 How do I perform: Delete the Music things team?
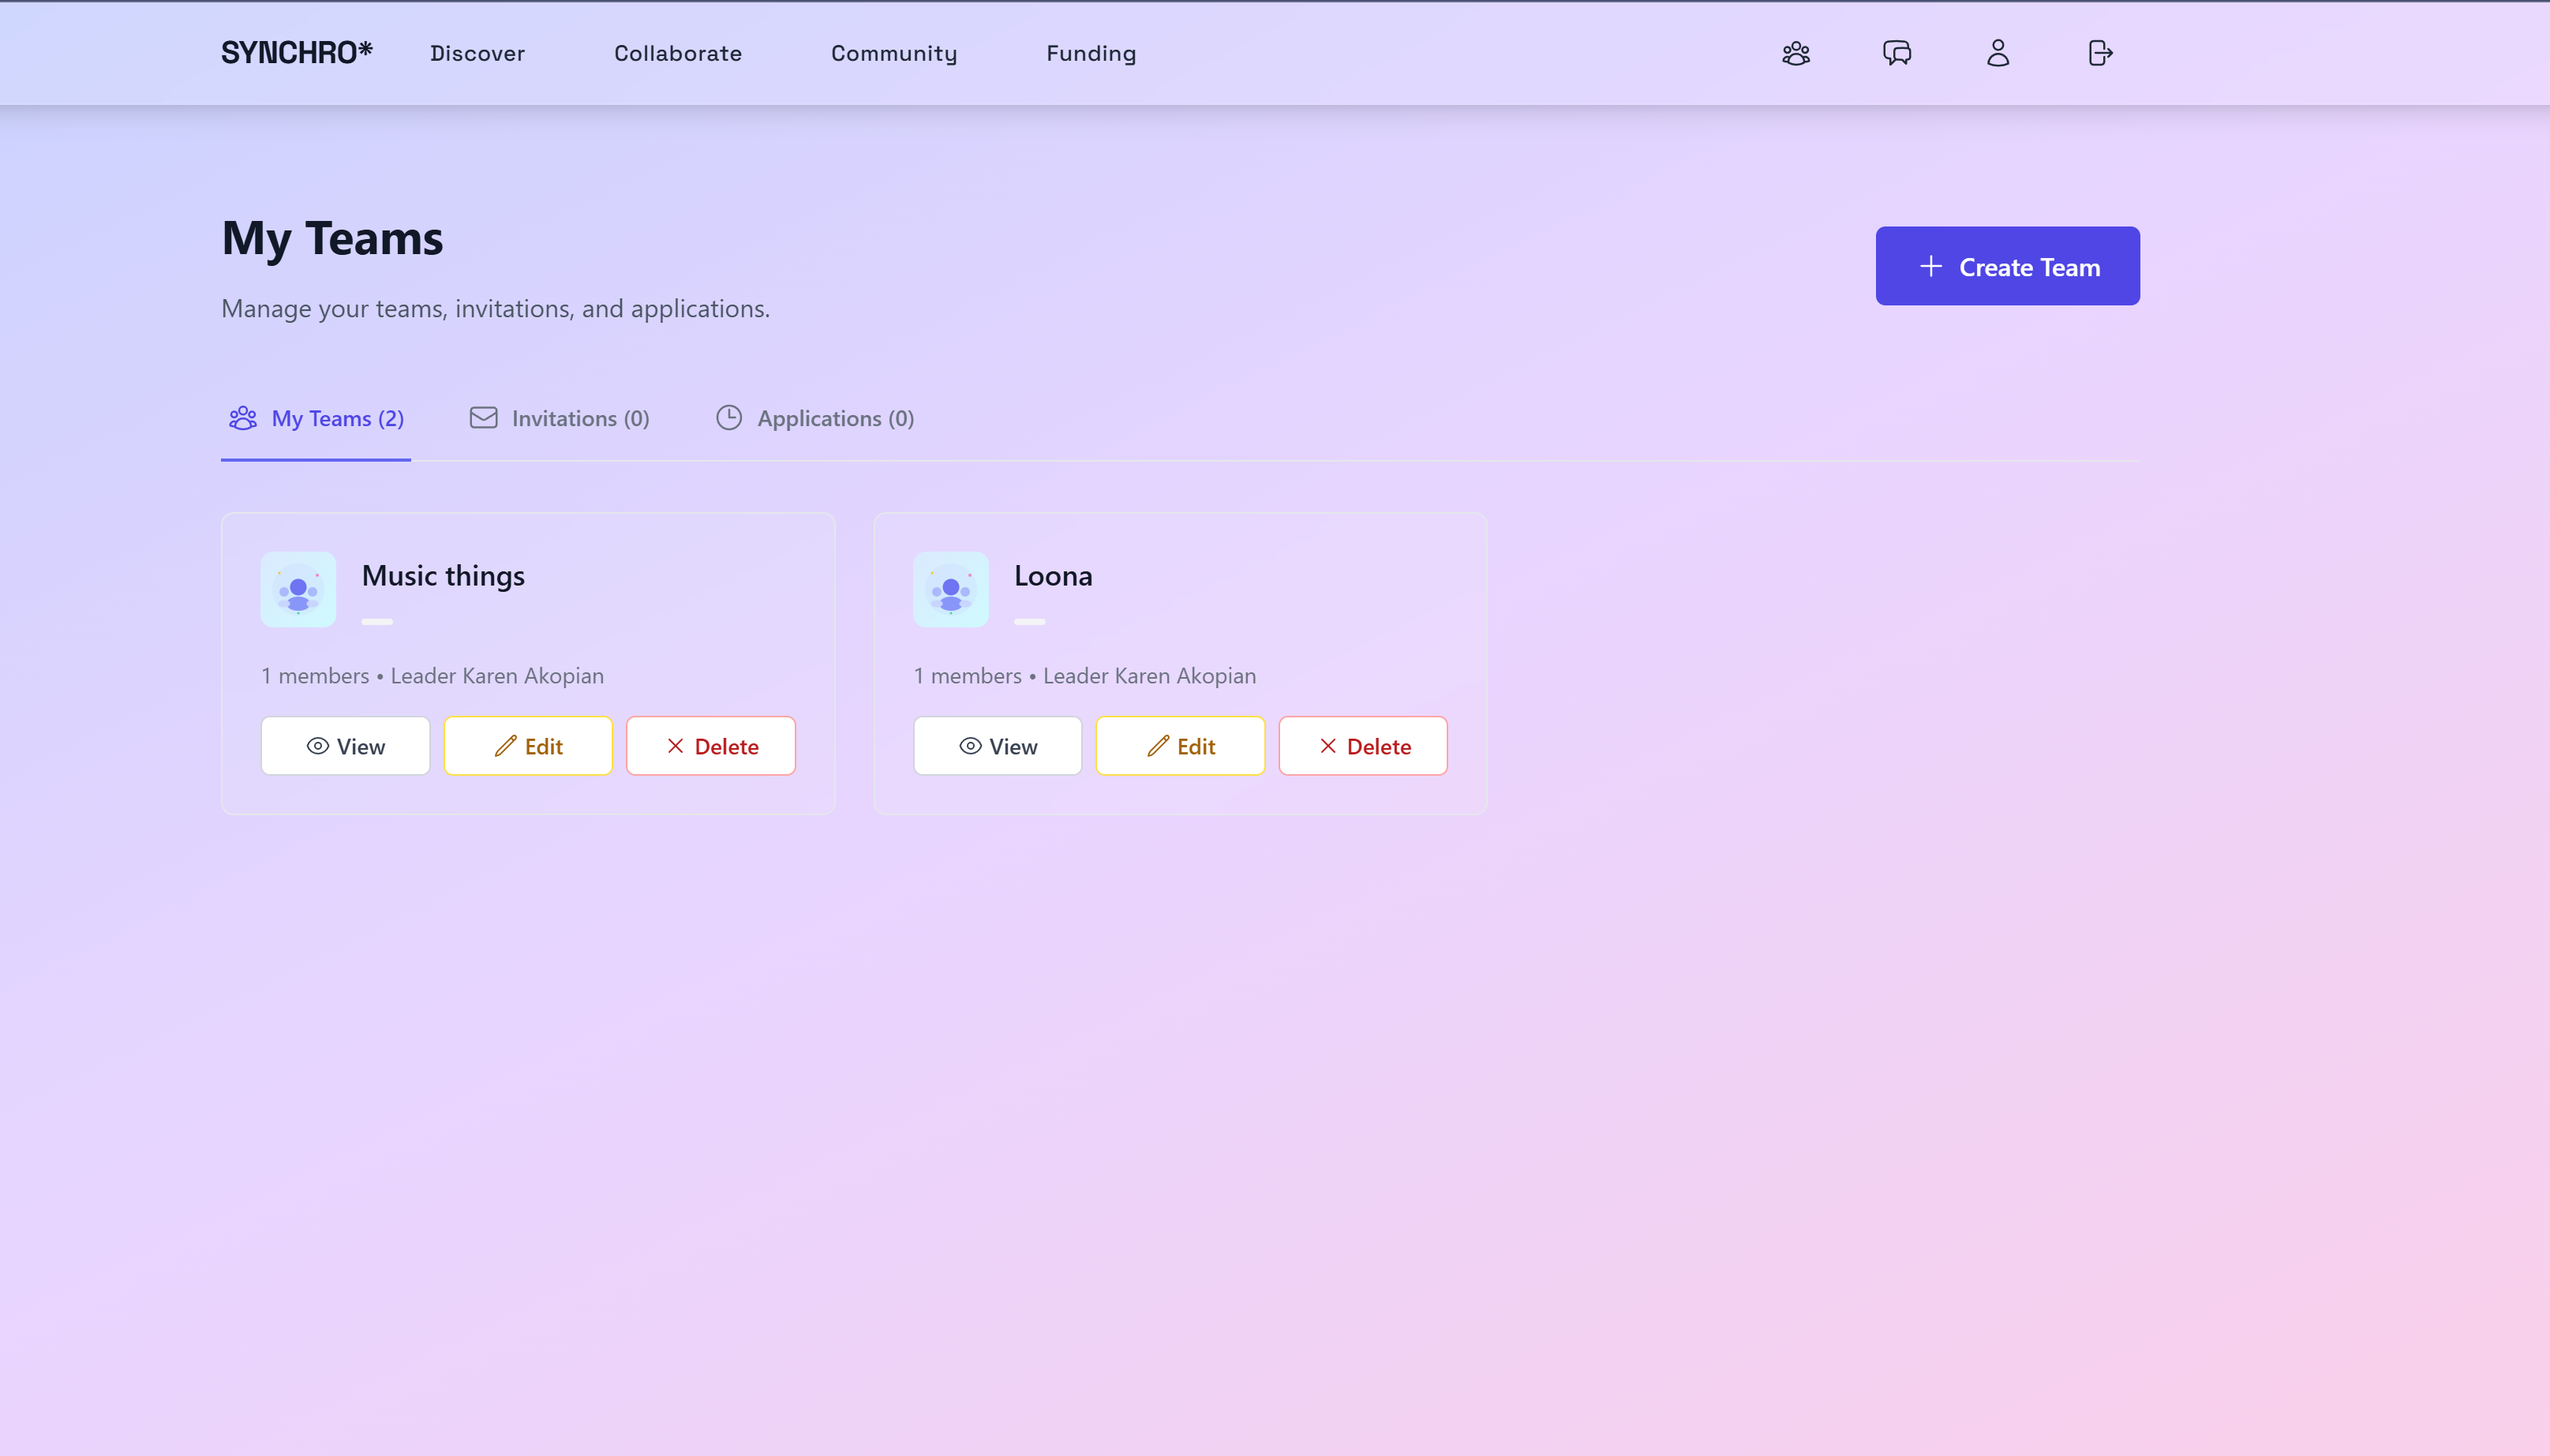[711, 746]
